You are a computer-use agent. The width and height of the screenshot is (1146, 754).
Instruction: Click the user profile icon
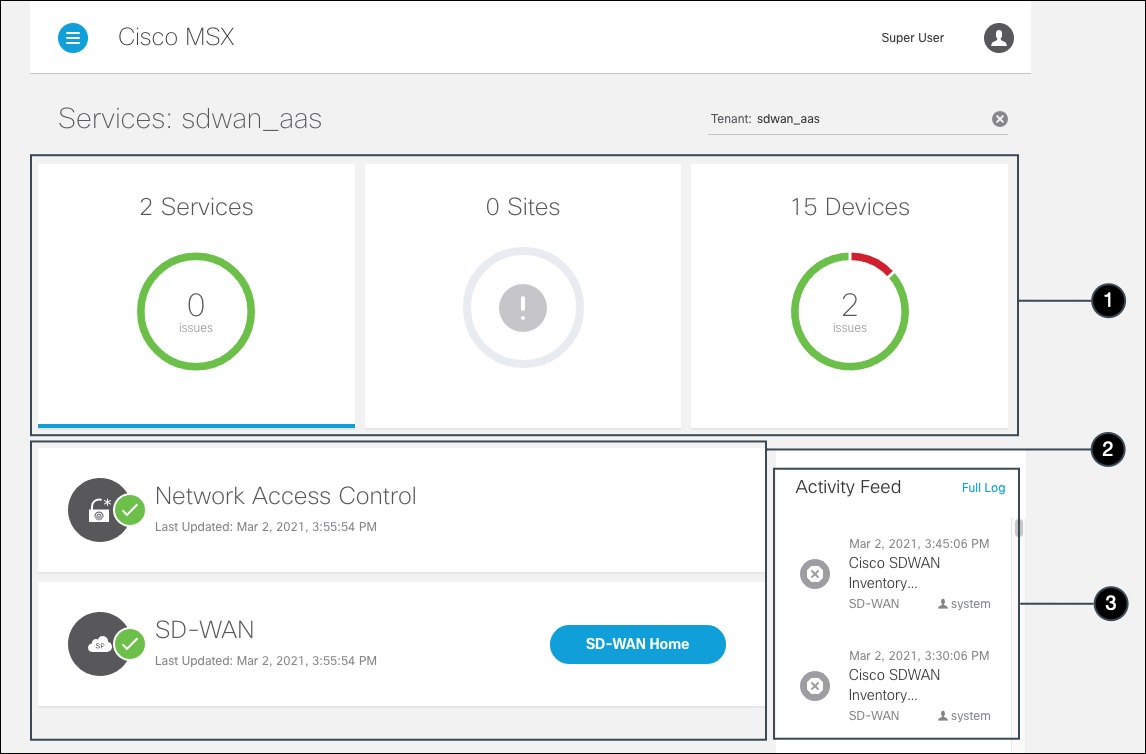[997, 37]
